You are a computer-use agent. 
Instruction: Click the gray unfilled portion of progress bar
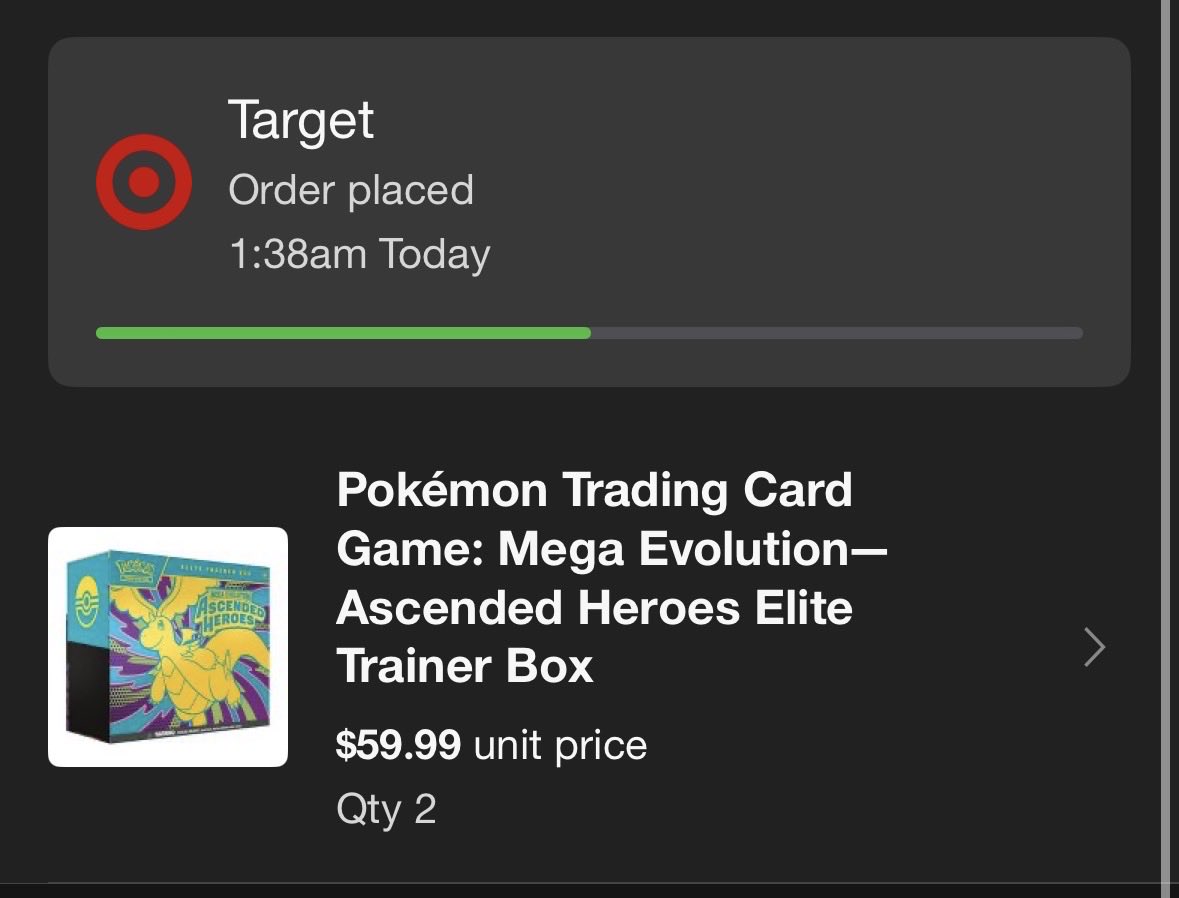coord(837,333)
